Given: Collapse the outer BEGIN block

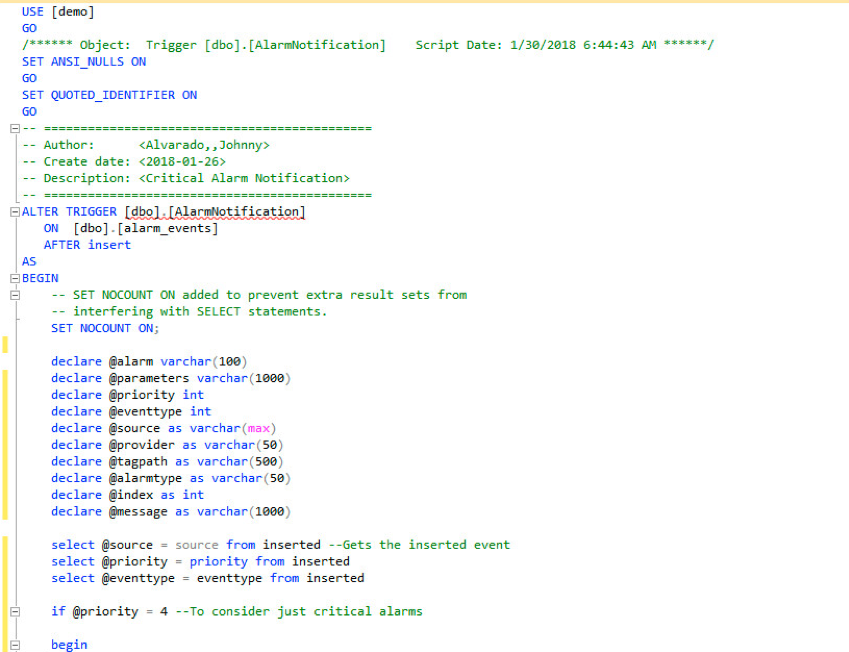Looking at the screenshot, I should (x=15, y=278).
